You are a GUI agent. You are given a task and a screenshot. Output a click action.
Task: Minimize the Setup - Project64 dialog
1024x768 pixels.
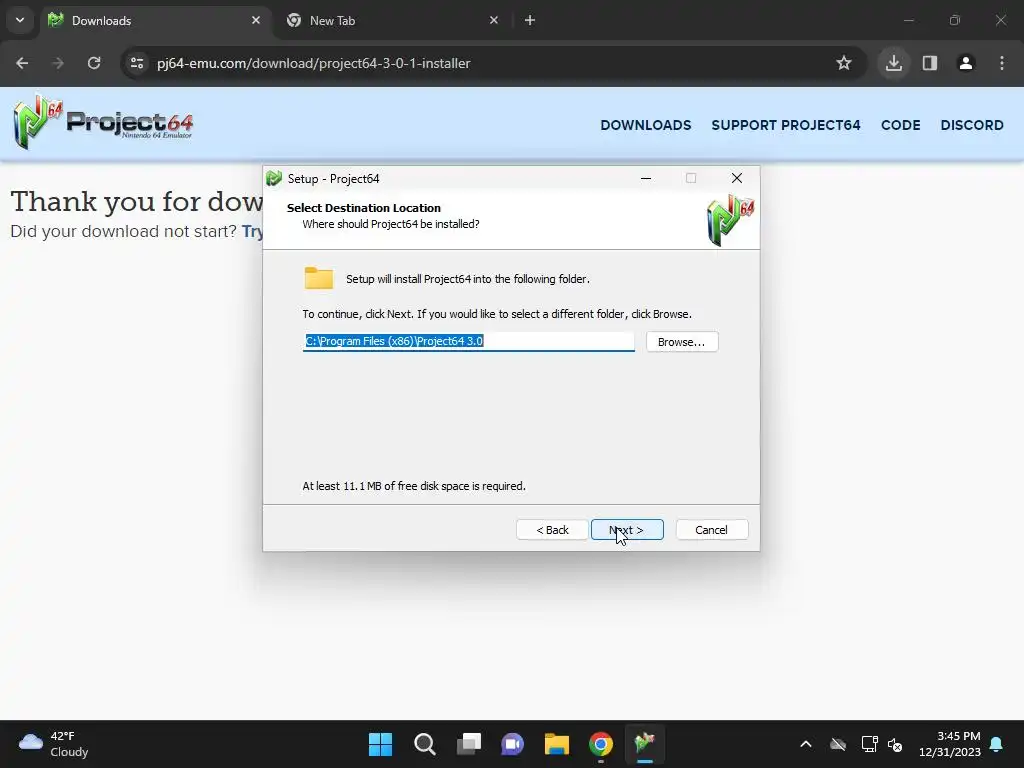646,178
